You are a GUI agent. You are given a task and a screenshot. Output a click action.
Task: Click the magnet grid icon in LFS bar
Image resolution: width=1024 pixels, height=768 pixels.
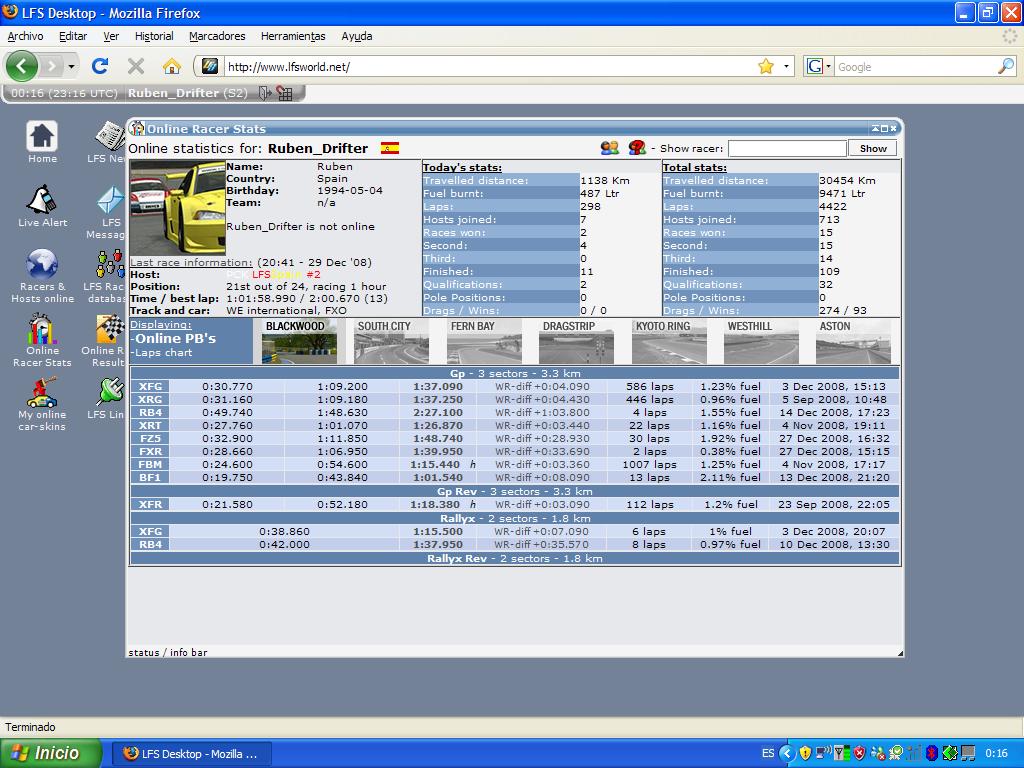click(x=284, y=93)
